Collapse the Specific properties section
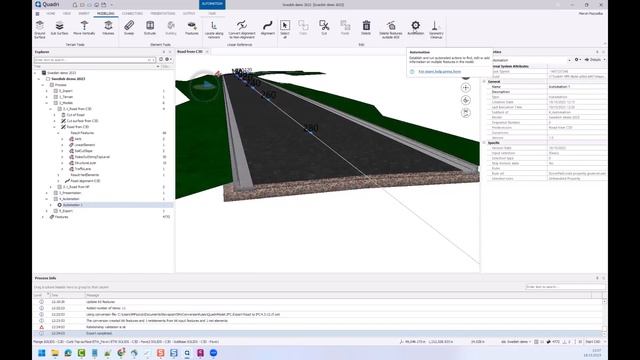This screenshot has width=640, height=360. [x=484, y=143]
